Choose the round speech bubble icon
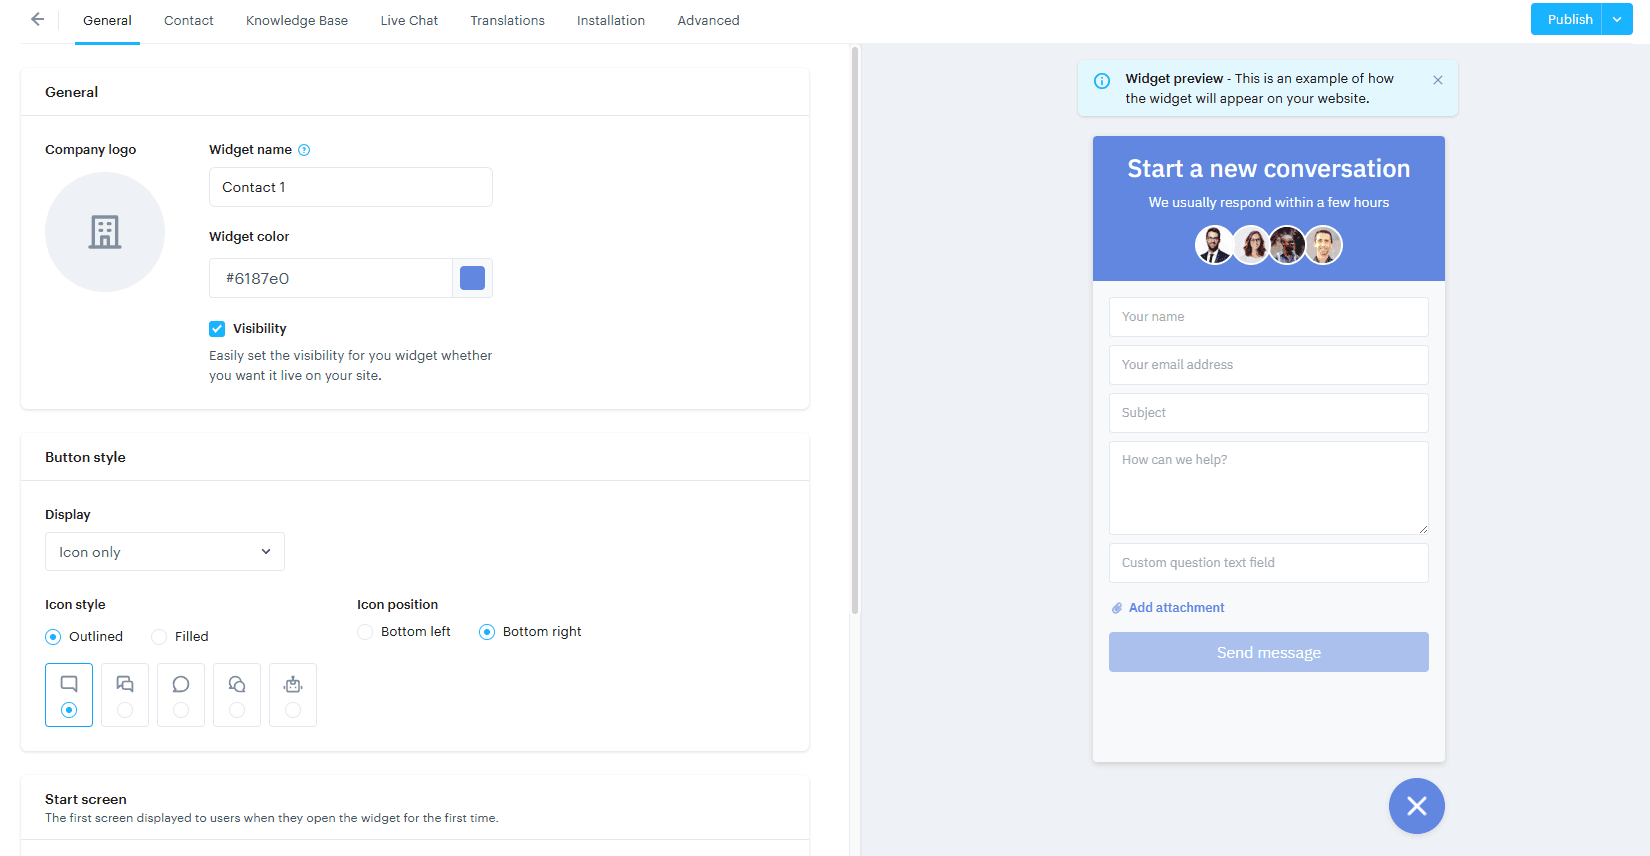Viewport: 1650px width, 856px height. (x=181, y=684)
